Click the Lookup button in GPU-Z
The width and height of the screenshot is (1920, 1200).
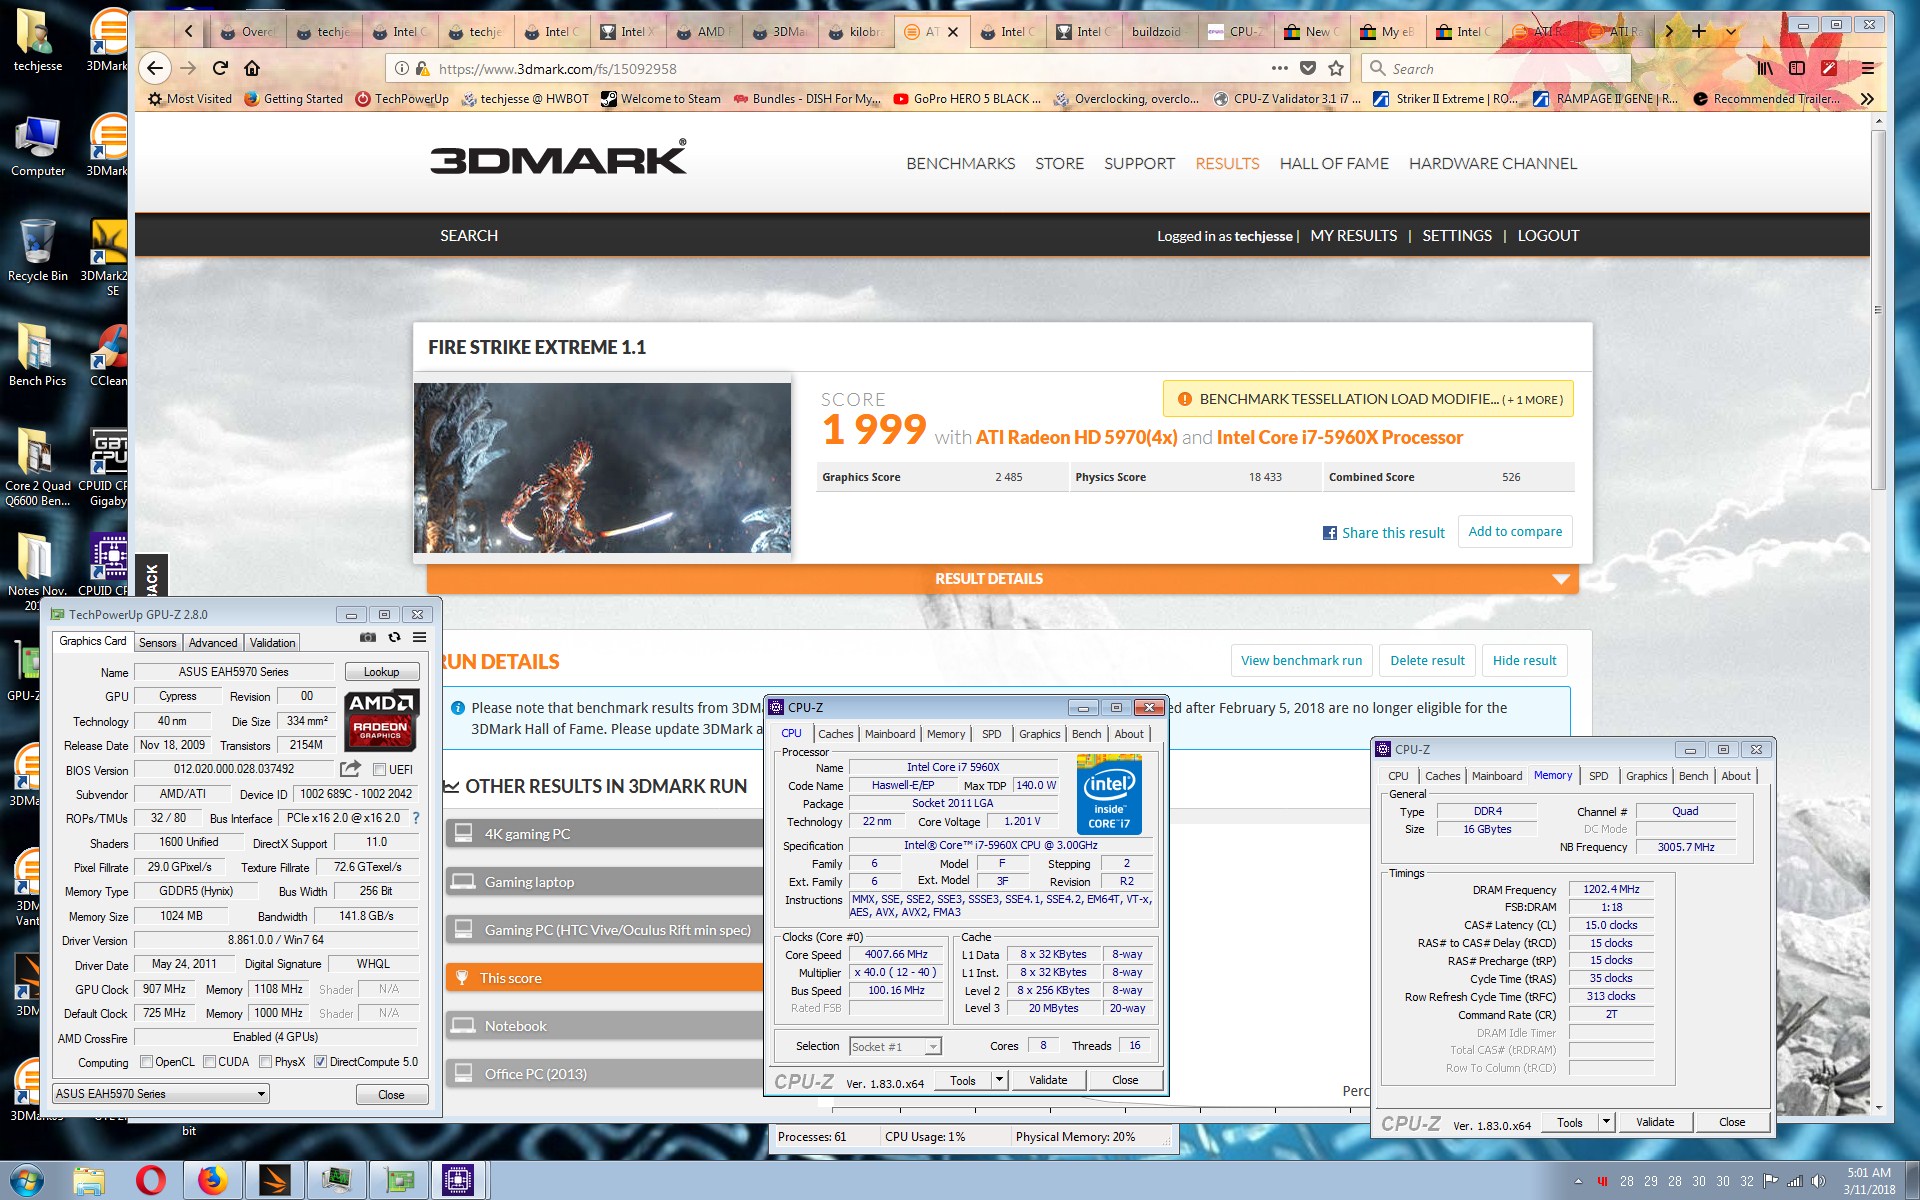(381, 672)
